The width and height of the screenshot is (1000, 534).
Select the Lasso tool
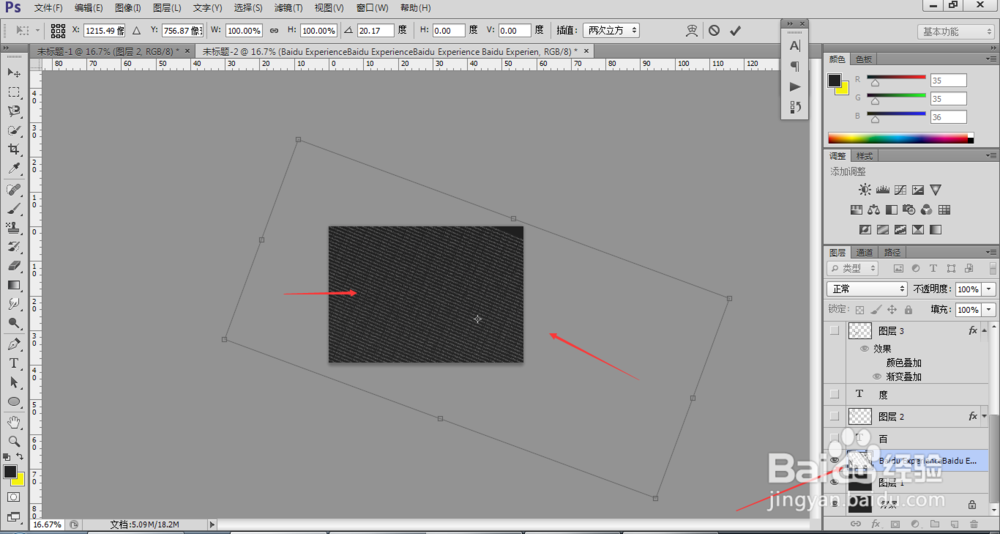[14, 111]
